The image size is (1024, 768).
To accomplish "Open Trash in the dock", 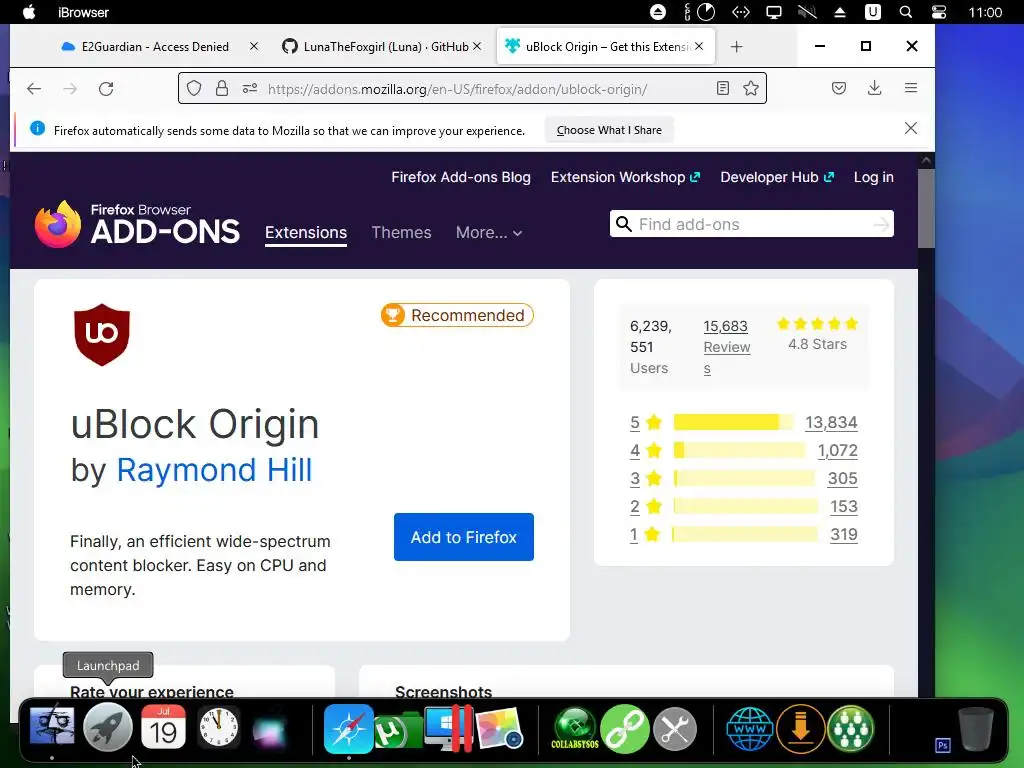I will [x=976, y=729].
